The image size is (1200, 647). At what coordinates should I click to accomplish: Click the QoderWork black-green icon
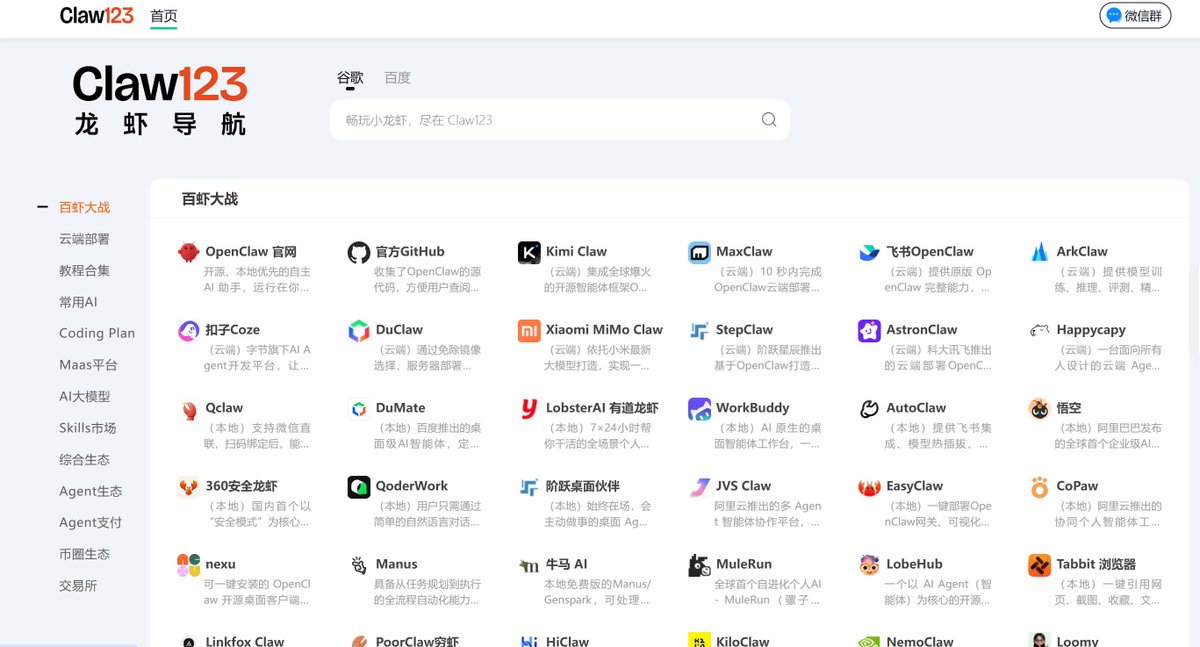359,486
